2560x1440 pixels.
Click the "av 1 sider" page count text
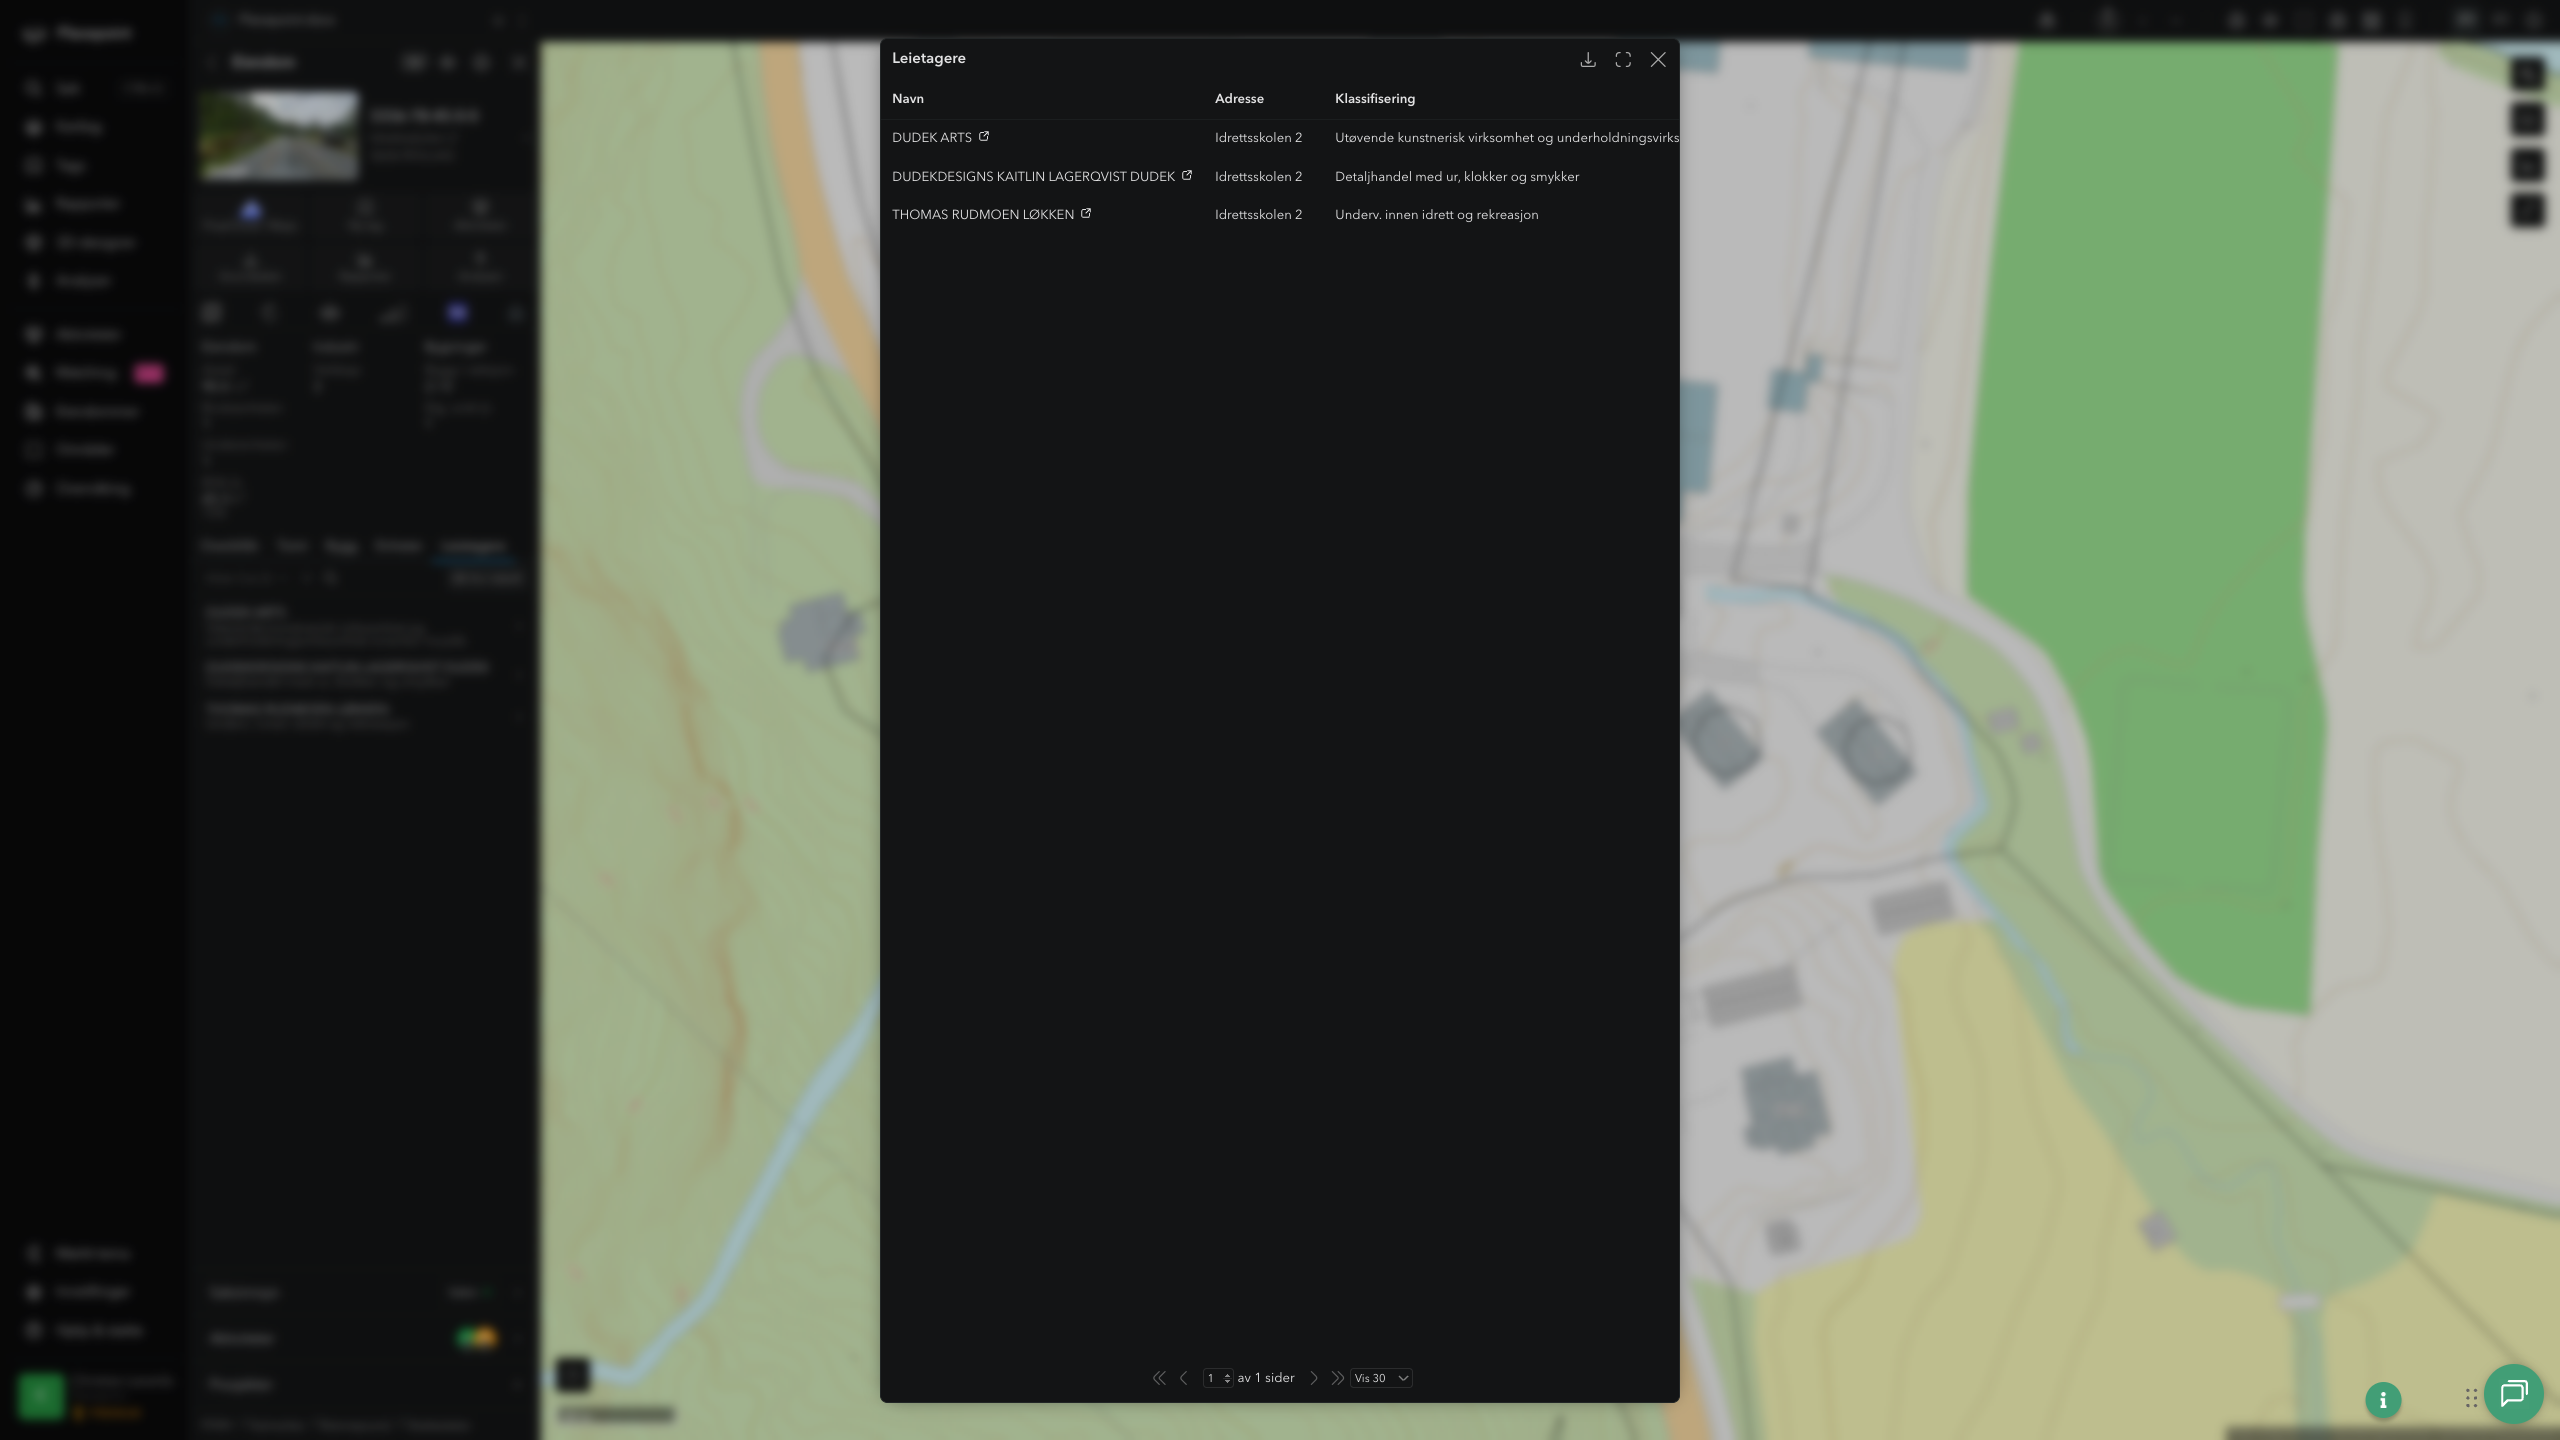[1266, 1378]
